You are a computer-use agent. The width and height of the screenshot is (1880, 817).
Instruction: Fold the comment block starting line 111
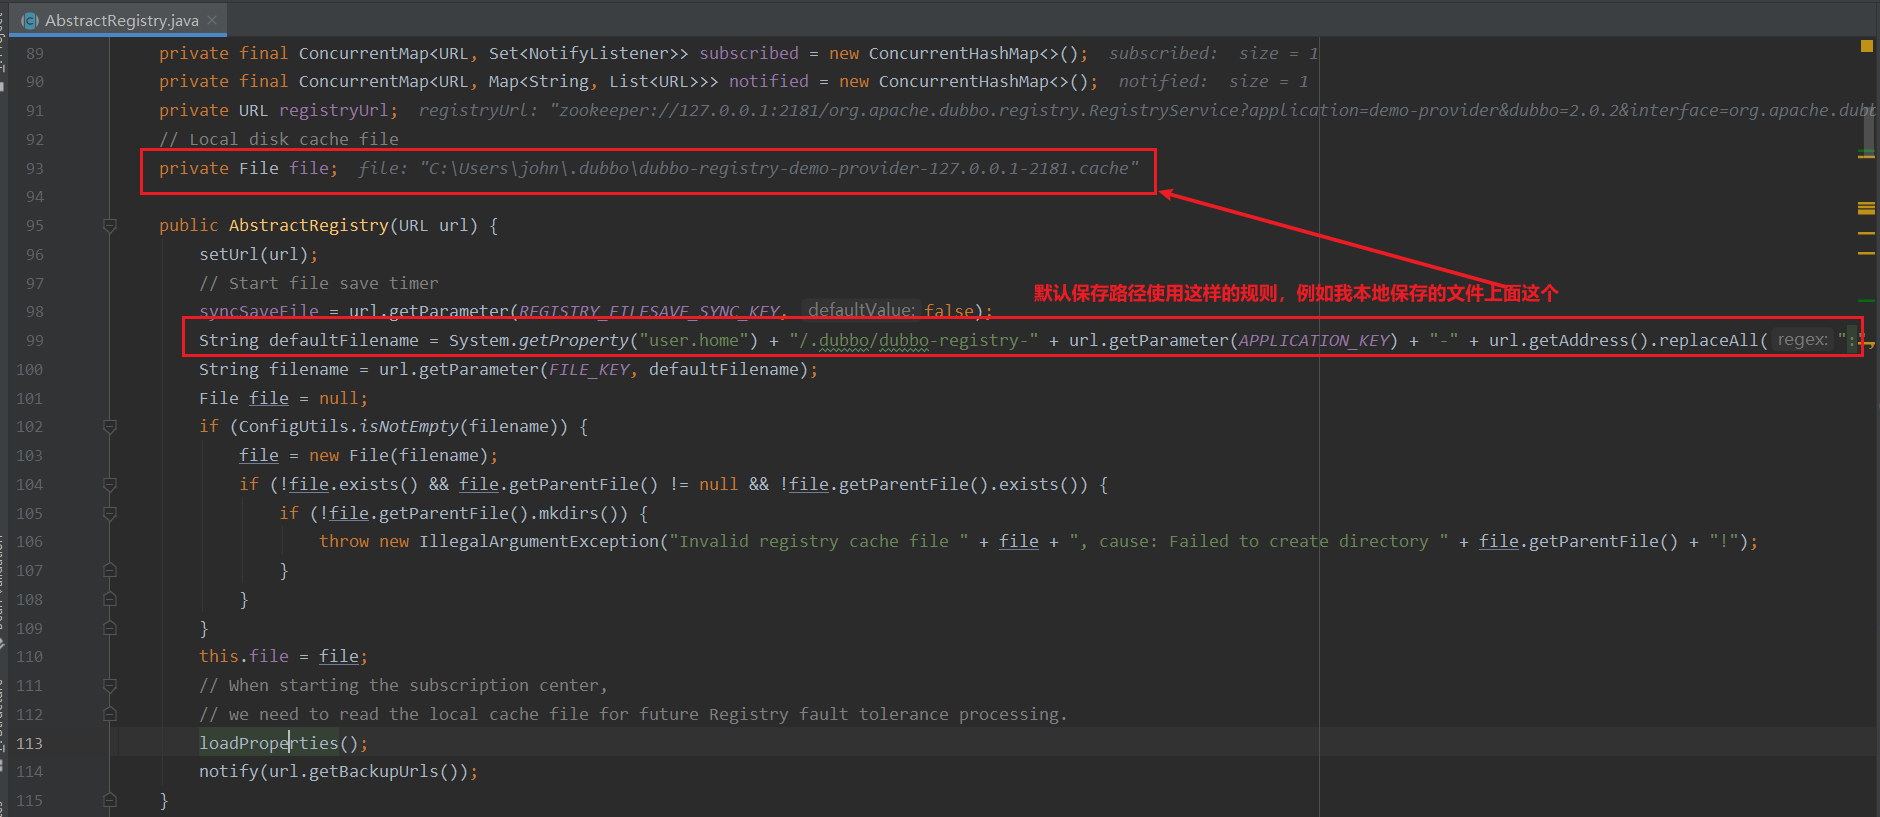(x=110, y=686)
